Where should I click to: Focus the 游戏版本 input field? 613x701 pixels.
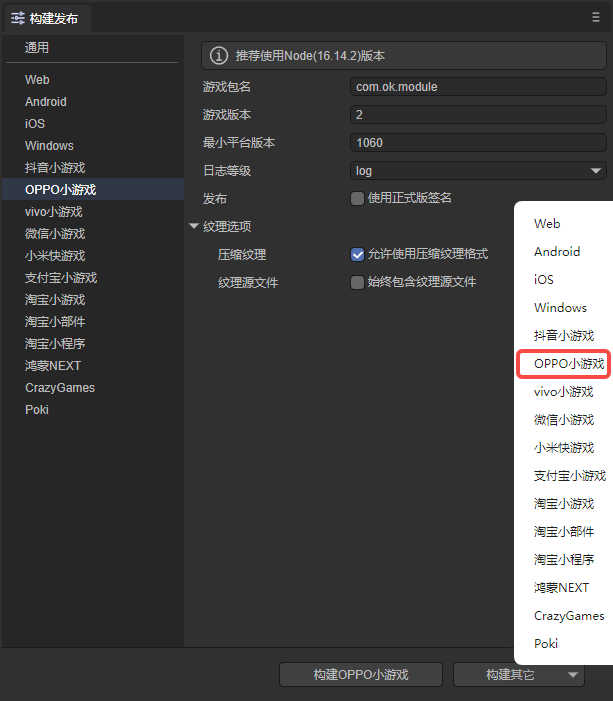478,115
